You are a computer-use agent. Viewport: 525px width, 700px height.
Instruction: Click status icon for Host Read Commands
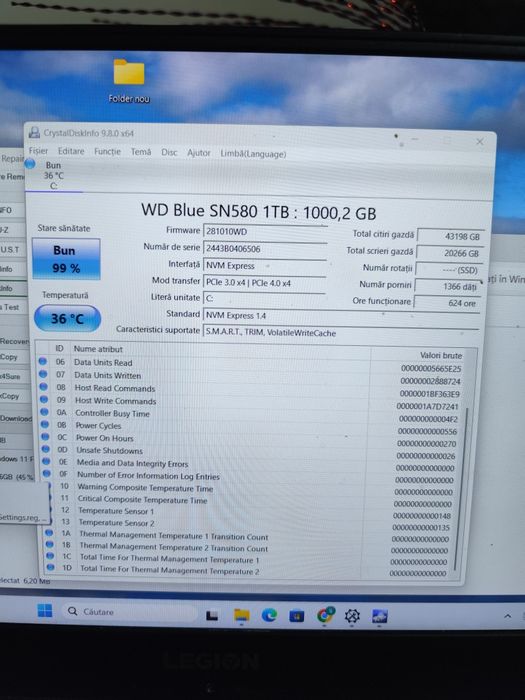pos(44,387)
